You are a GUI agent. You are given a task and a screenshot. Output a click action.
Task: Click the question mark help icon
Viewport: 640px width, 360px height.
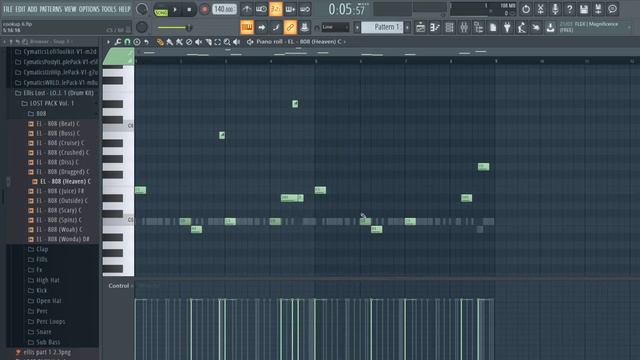pos(569,9)
